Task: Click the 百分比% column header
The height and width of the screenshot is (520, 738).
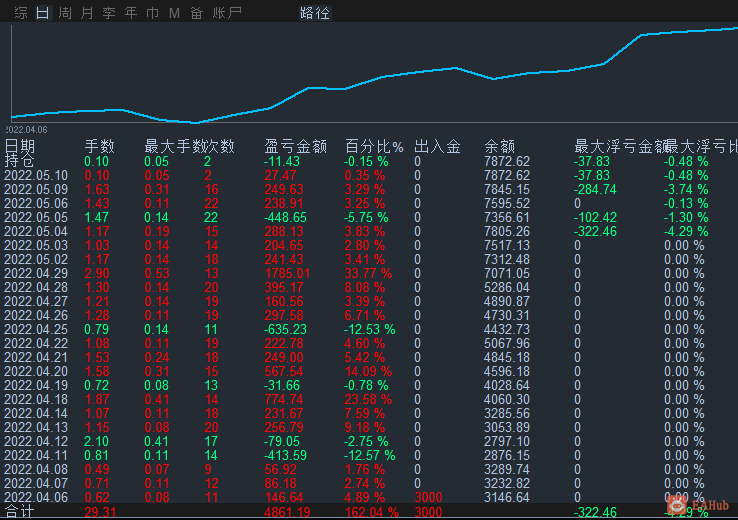Action: tap(374, 146)
